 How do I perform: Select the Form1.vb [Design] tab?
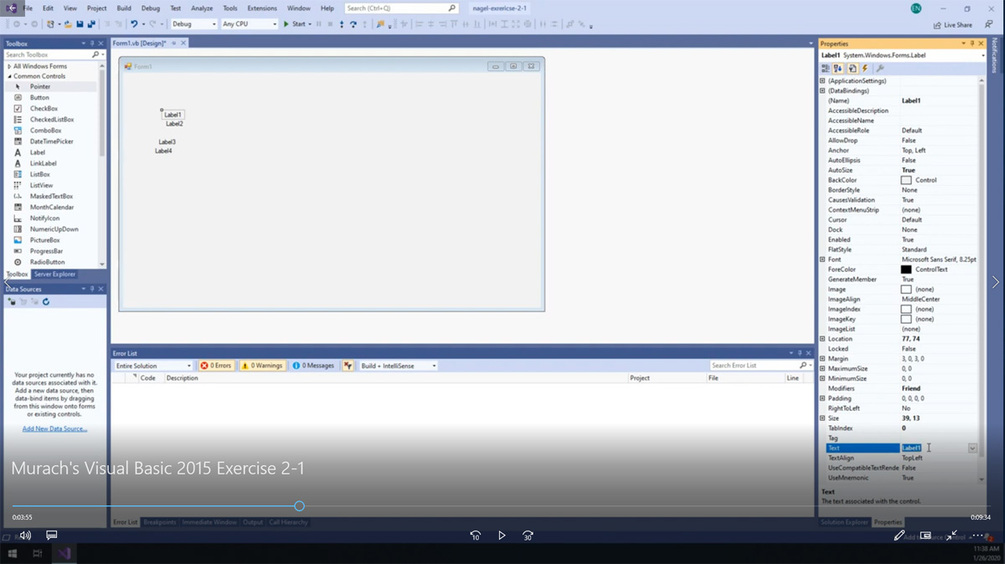tap(139, 43)
